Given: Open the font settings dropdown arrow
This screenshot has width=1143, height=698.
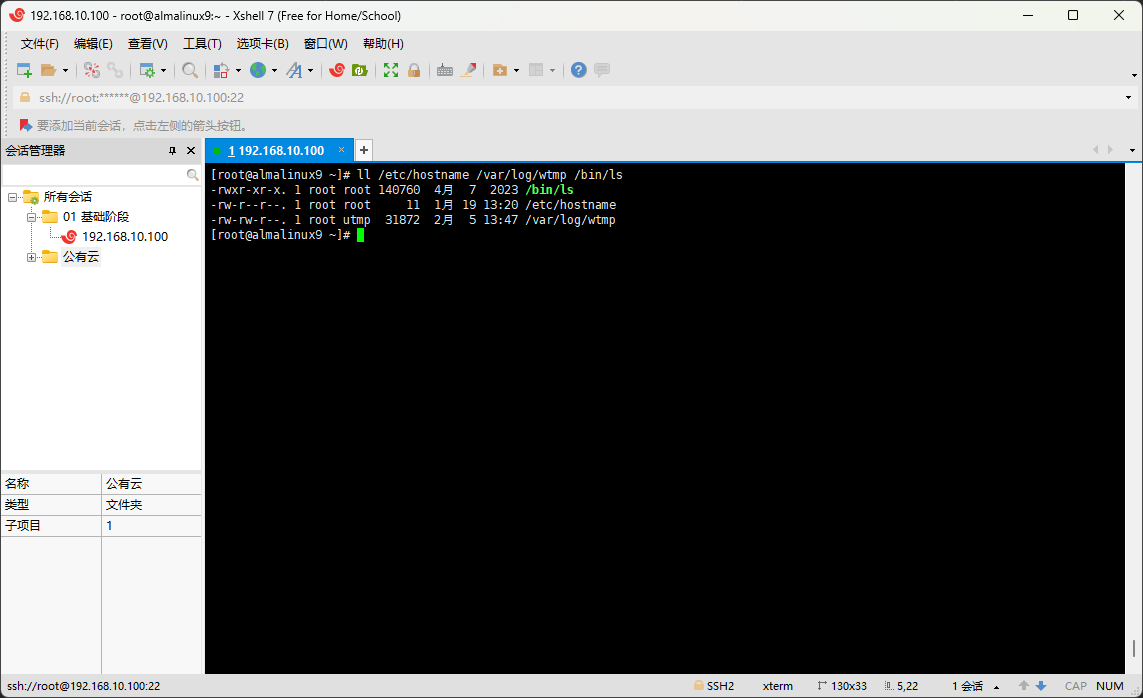Looking at the screenshot, I should [x=311, y=70].
